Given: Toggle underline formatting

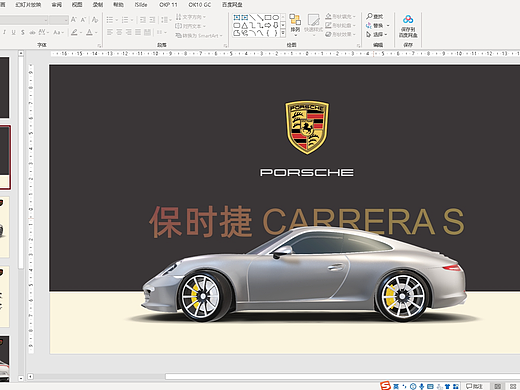Looking at the screenshot, I should coord(13,32).
